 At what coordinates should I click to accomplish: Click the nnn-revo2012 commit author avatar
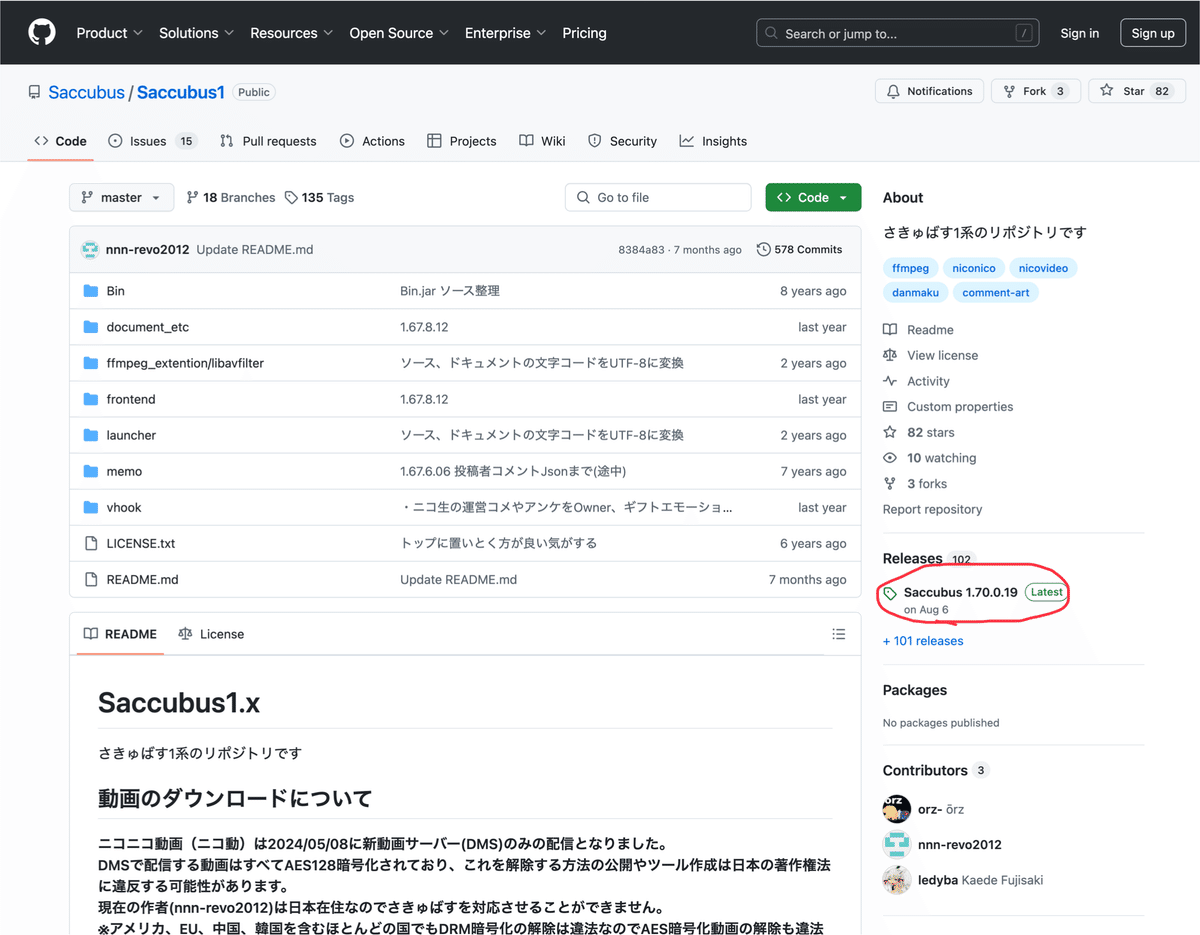point(90,250)
